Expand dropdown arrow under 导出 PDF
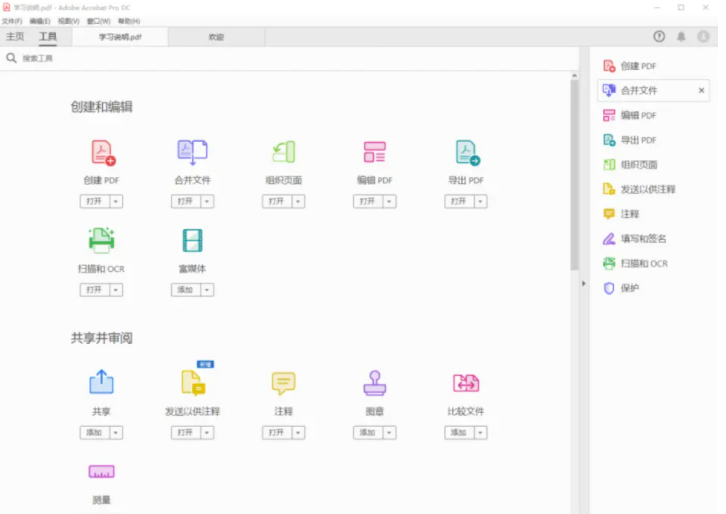The image size is (726, 514). pyautogui.click(x=481, y=201)
